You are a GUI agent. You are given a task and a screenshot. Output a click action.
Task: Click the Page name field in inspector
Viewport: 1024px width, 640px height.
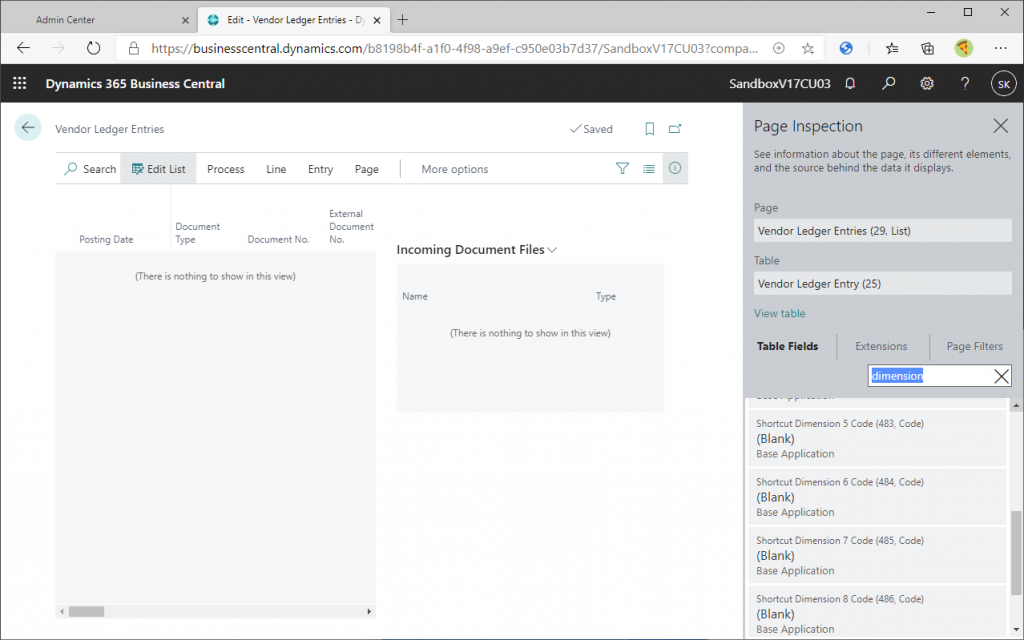coord(882,231)
